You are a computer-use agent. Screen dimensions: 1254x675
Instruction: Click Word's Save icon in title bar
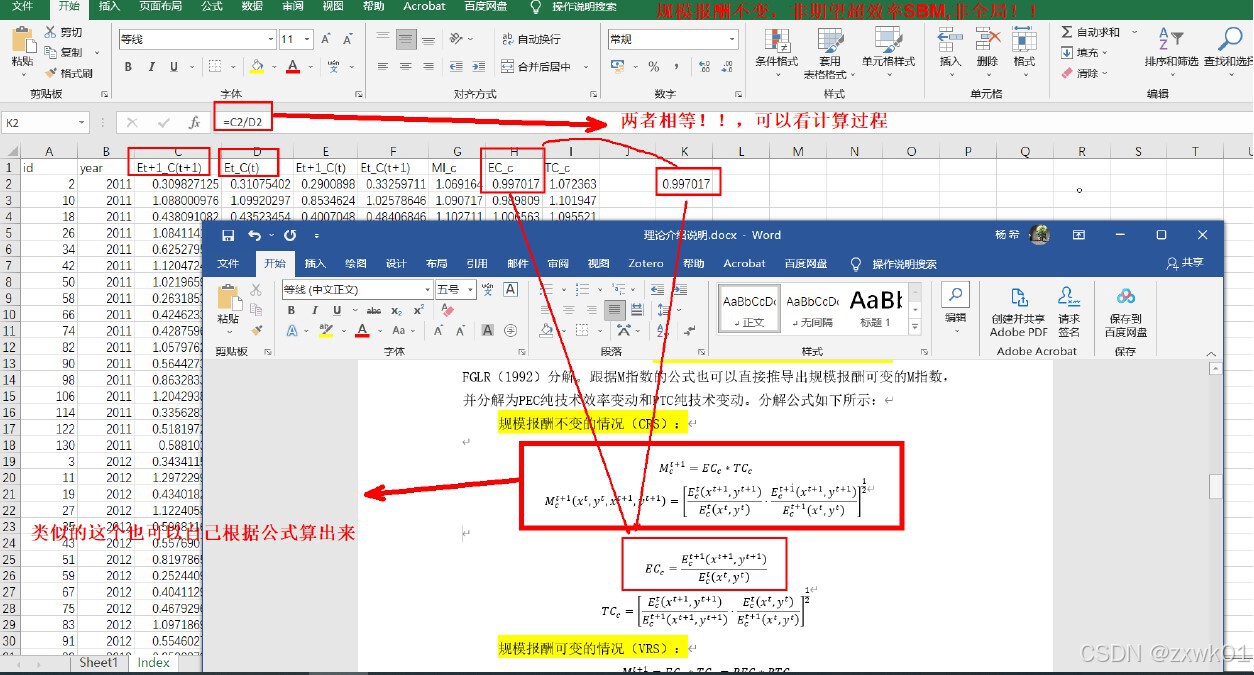click(228, 235)
